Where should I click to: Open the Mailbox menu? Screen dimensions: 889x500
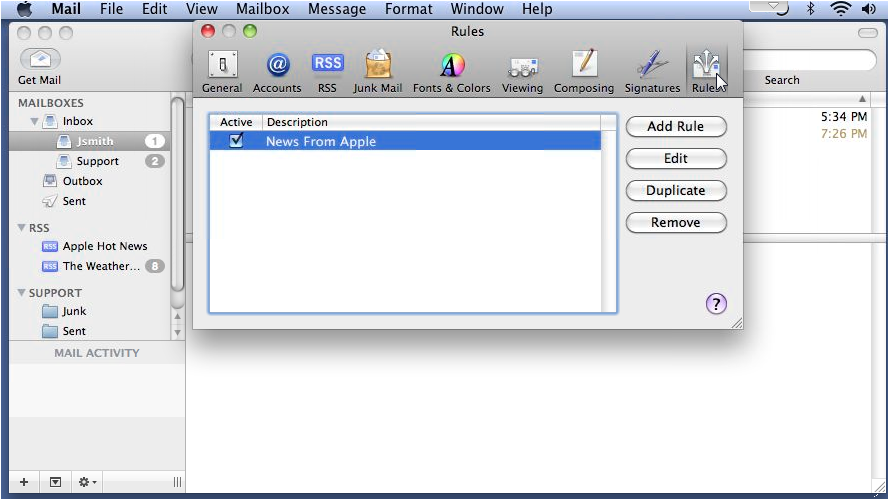pyautogui.click(x=263, y=9)
